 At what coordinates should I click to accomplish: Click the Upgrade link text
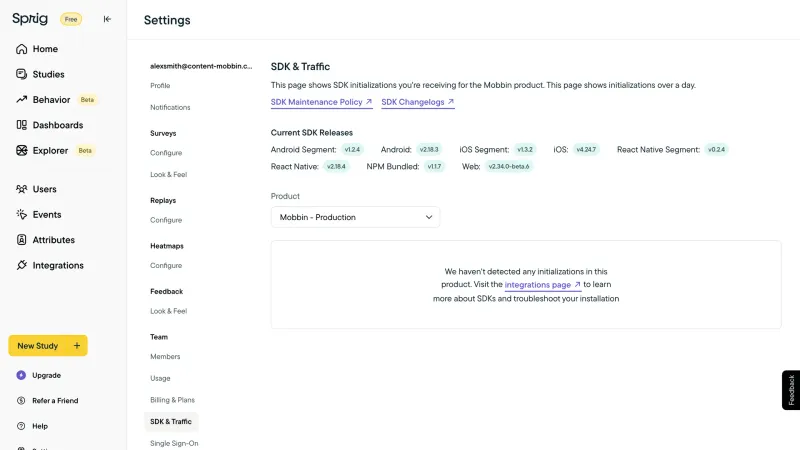point(46,375)
